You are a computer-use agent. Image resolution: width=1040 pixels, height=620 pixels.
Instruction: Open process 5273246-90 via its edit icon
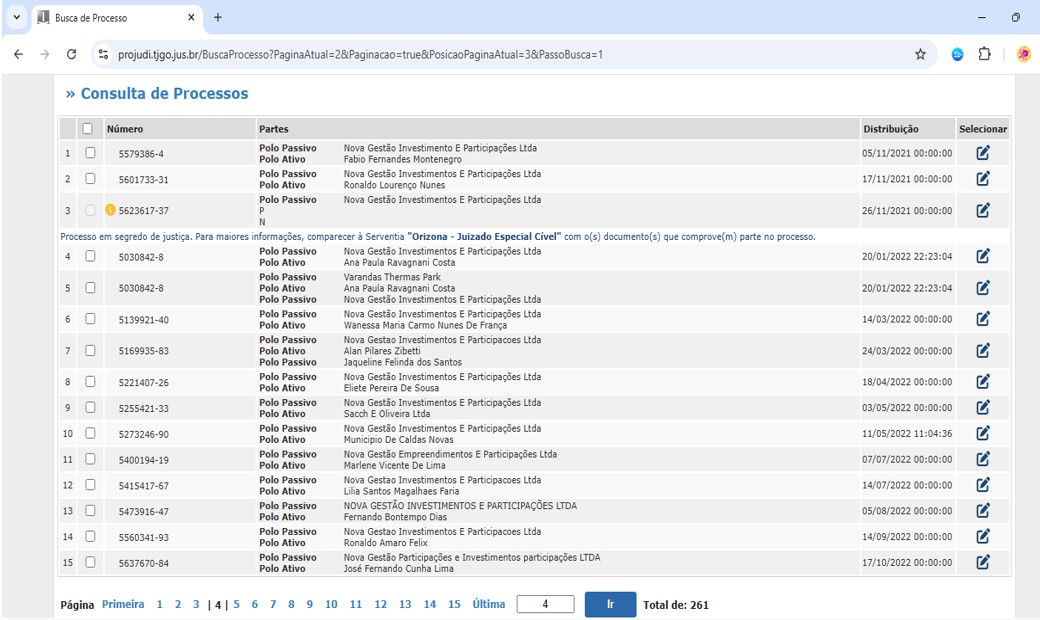(x=982, y=433)
